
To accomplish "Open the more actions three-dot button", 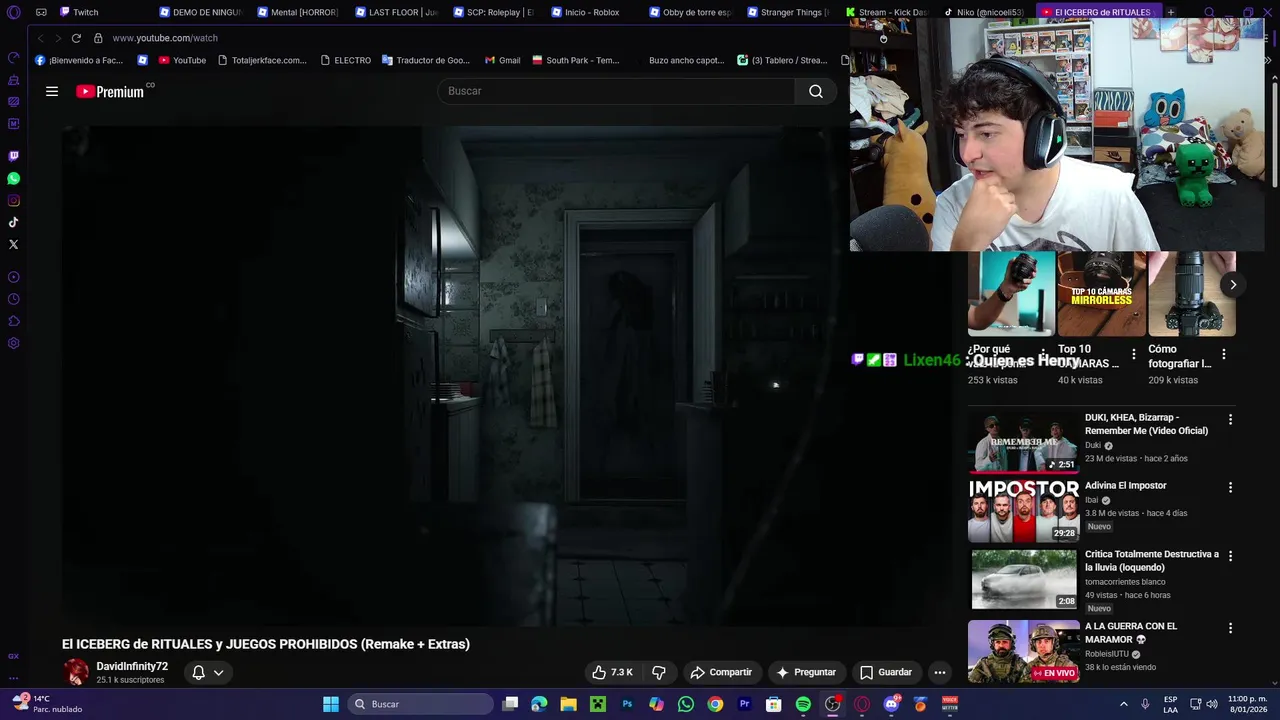I will click(939, 672).
